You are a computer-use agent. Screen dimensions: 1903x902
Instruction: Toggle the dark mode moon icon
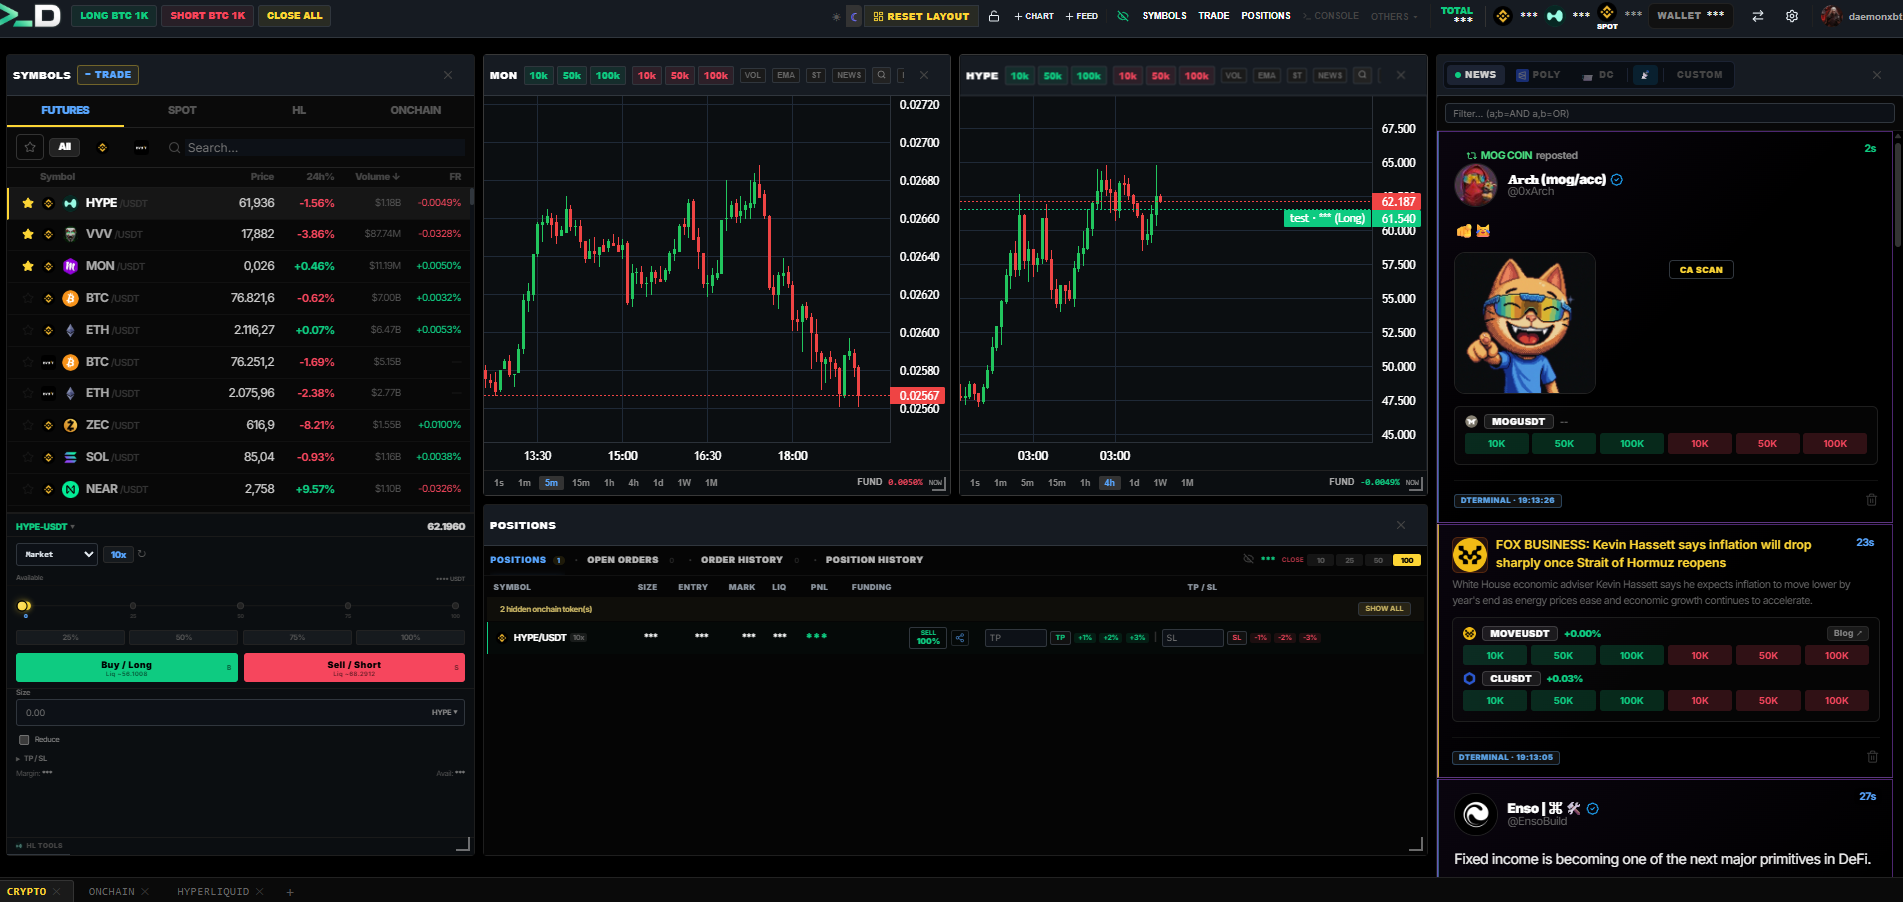(854, 16)
